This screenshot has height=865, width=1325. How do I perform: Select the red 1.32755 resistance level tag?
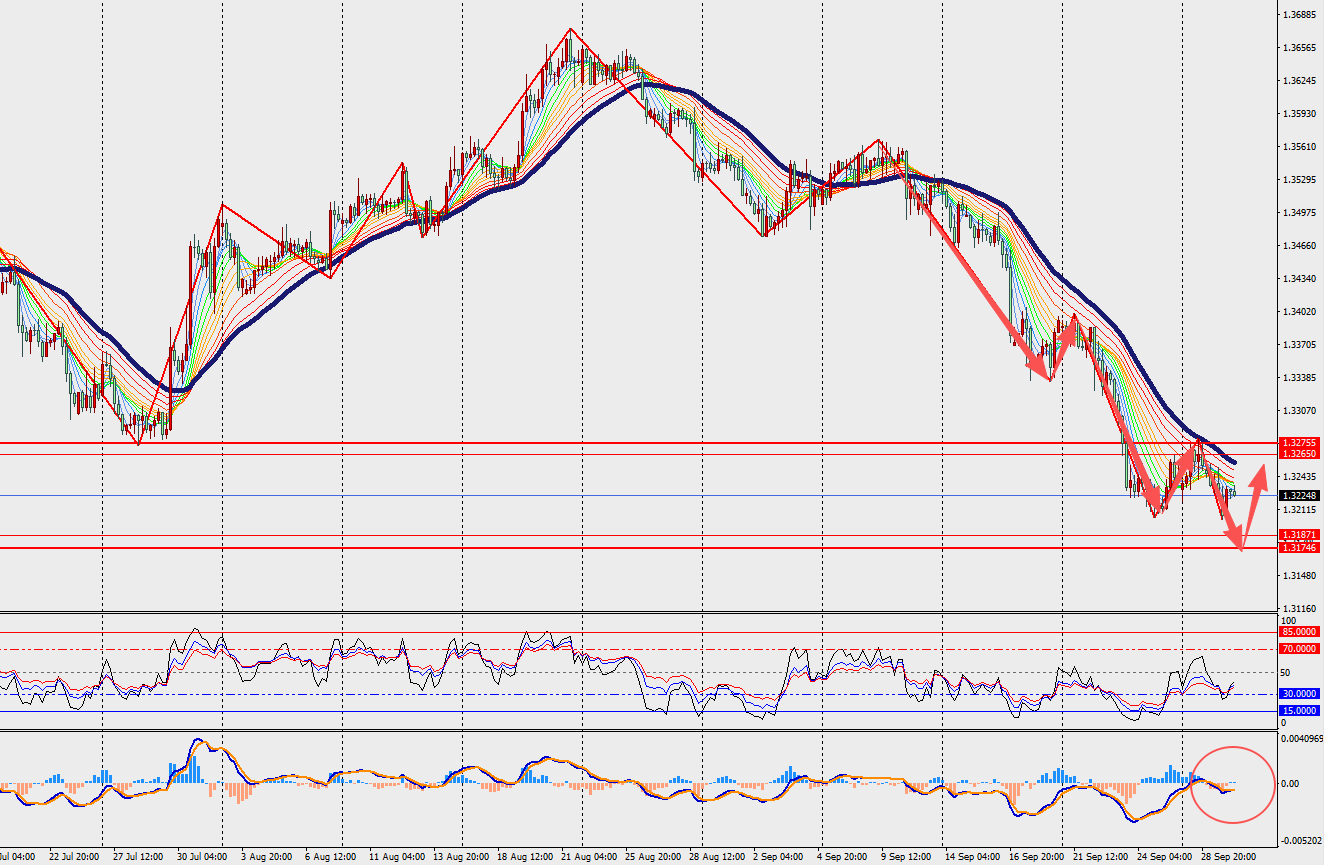pos(1301,443)
